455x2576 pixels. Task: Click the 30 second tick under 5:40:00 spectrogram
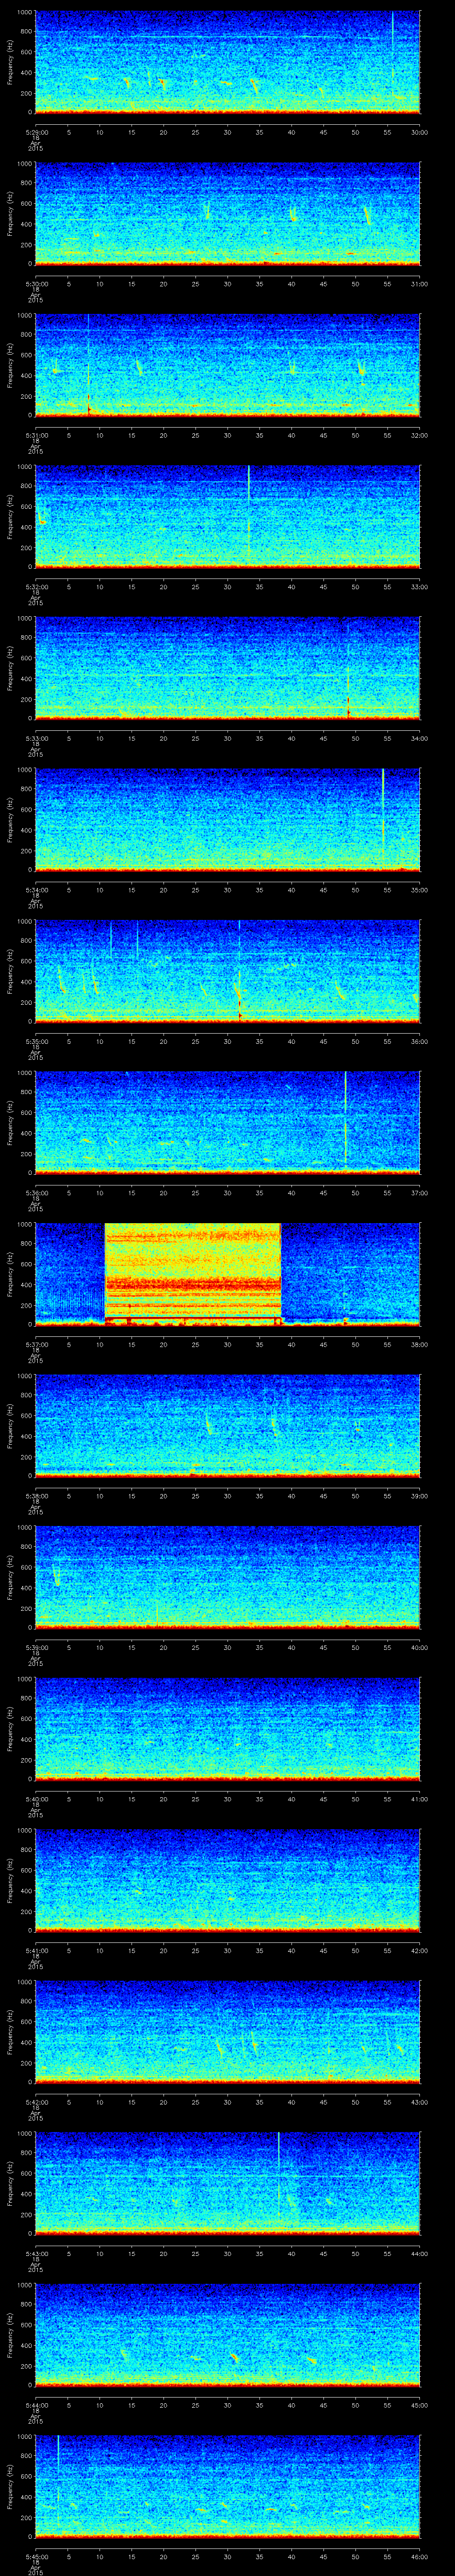pyautogui.click(x=227, y=1799)
